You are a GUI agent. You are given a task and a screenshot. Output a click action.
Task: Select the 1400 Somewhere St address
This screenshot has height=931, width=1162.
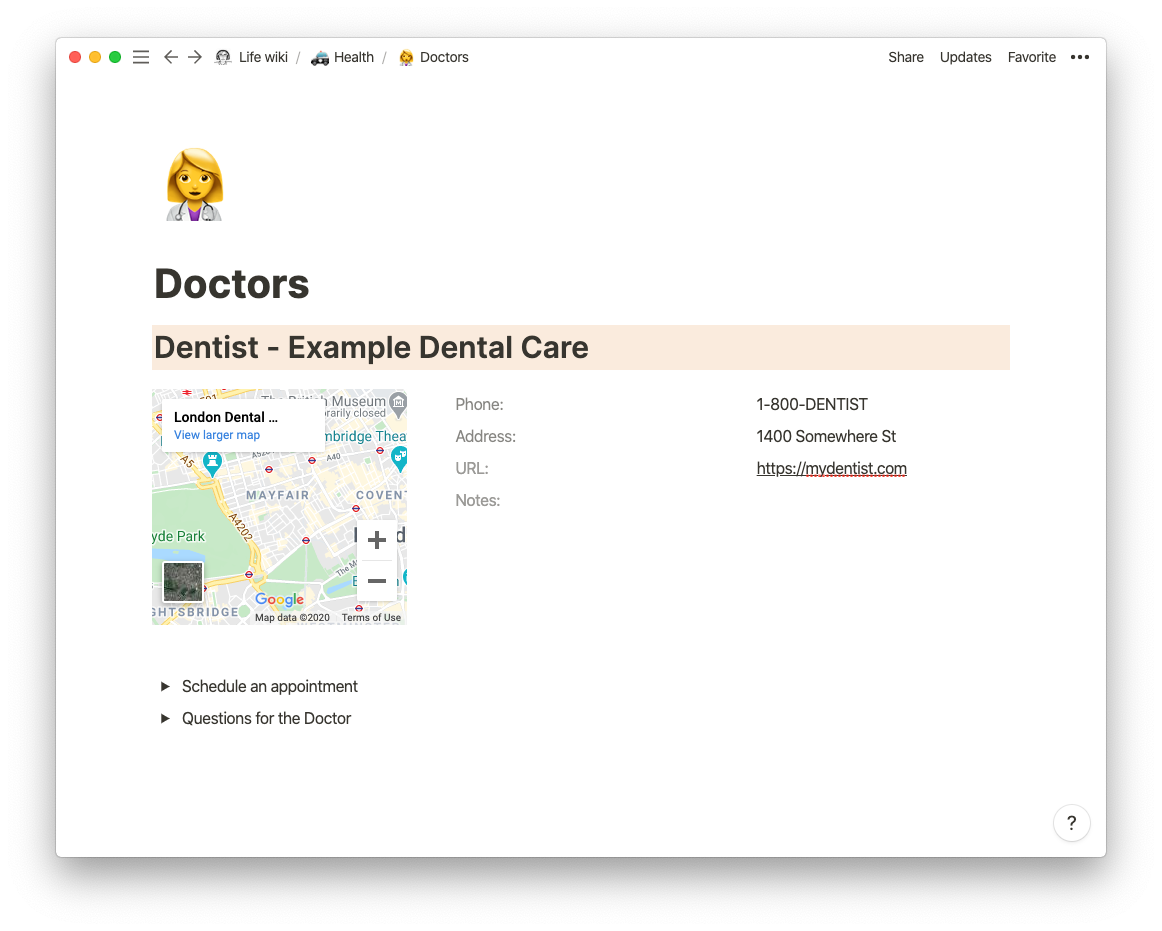[x=826, y=437]
